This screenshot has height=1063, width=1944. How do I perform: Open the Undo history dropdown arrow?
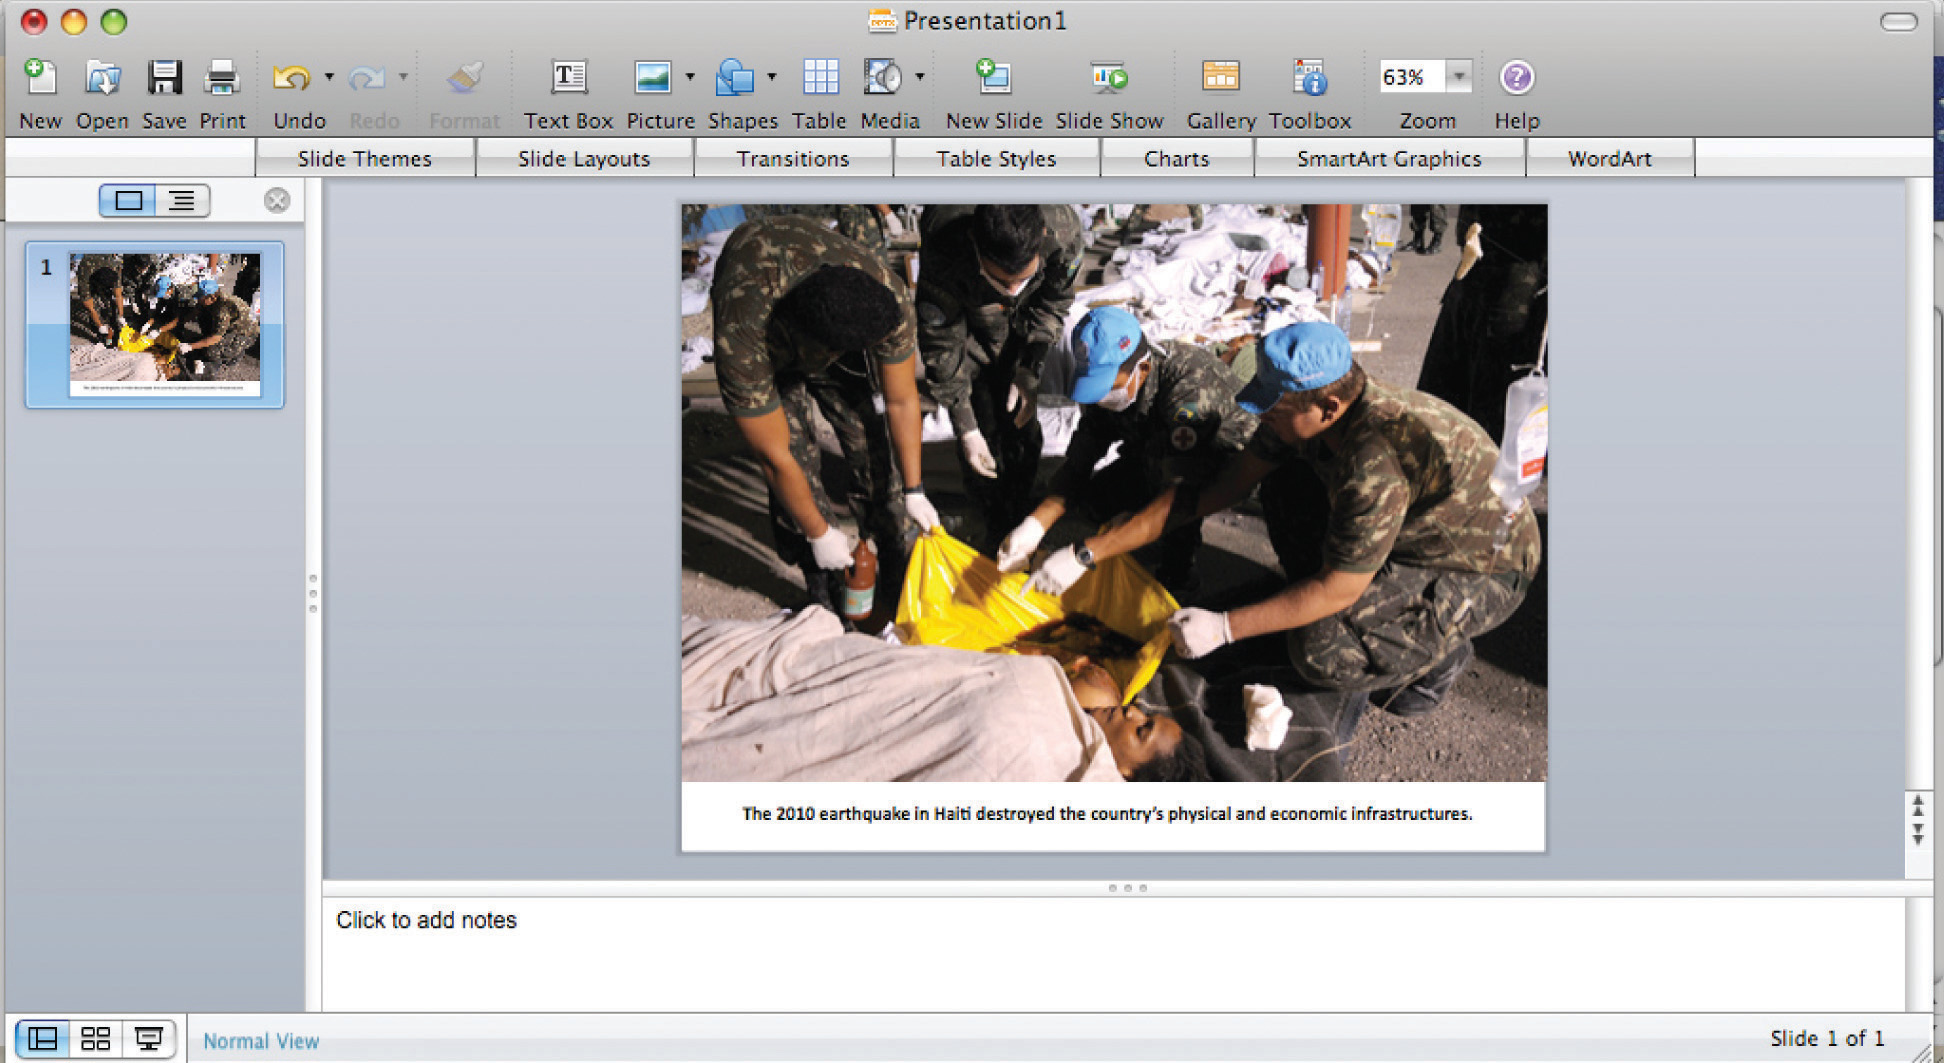pyautogui.click(x=329, y=77)
